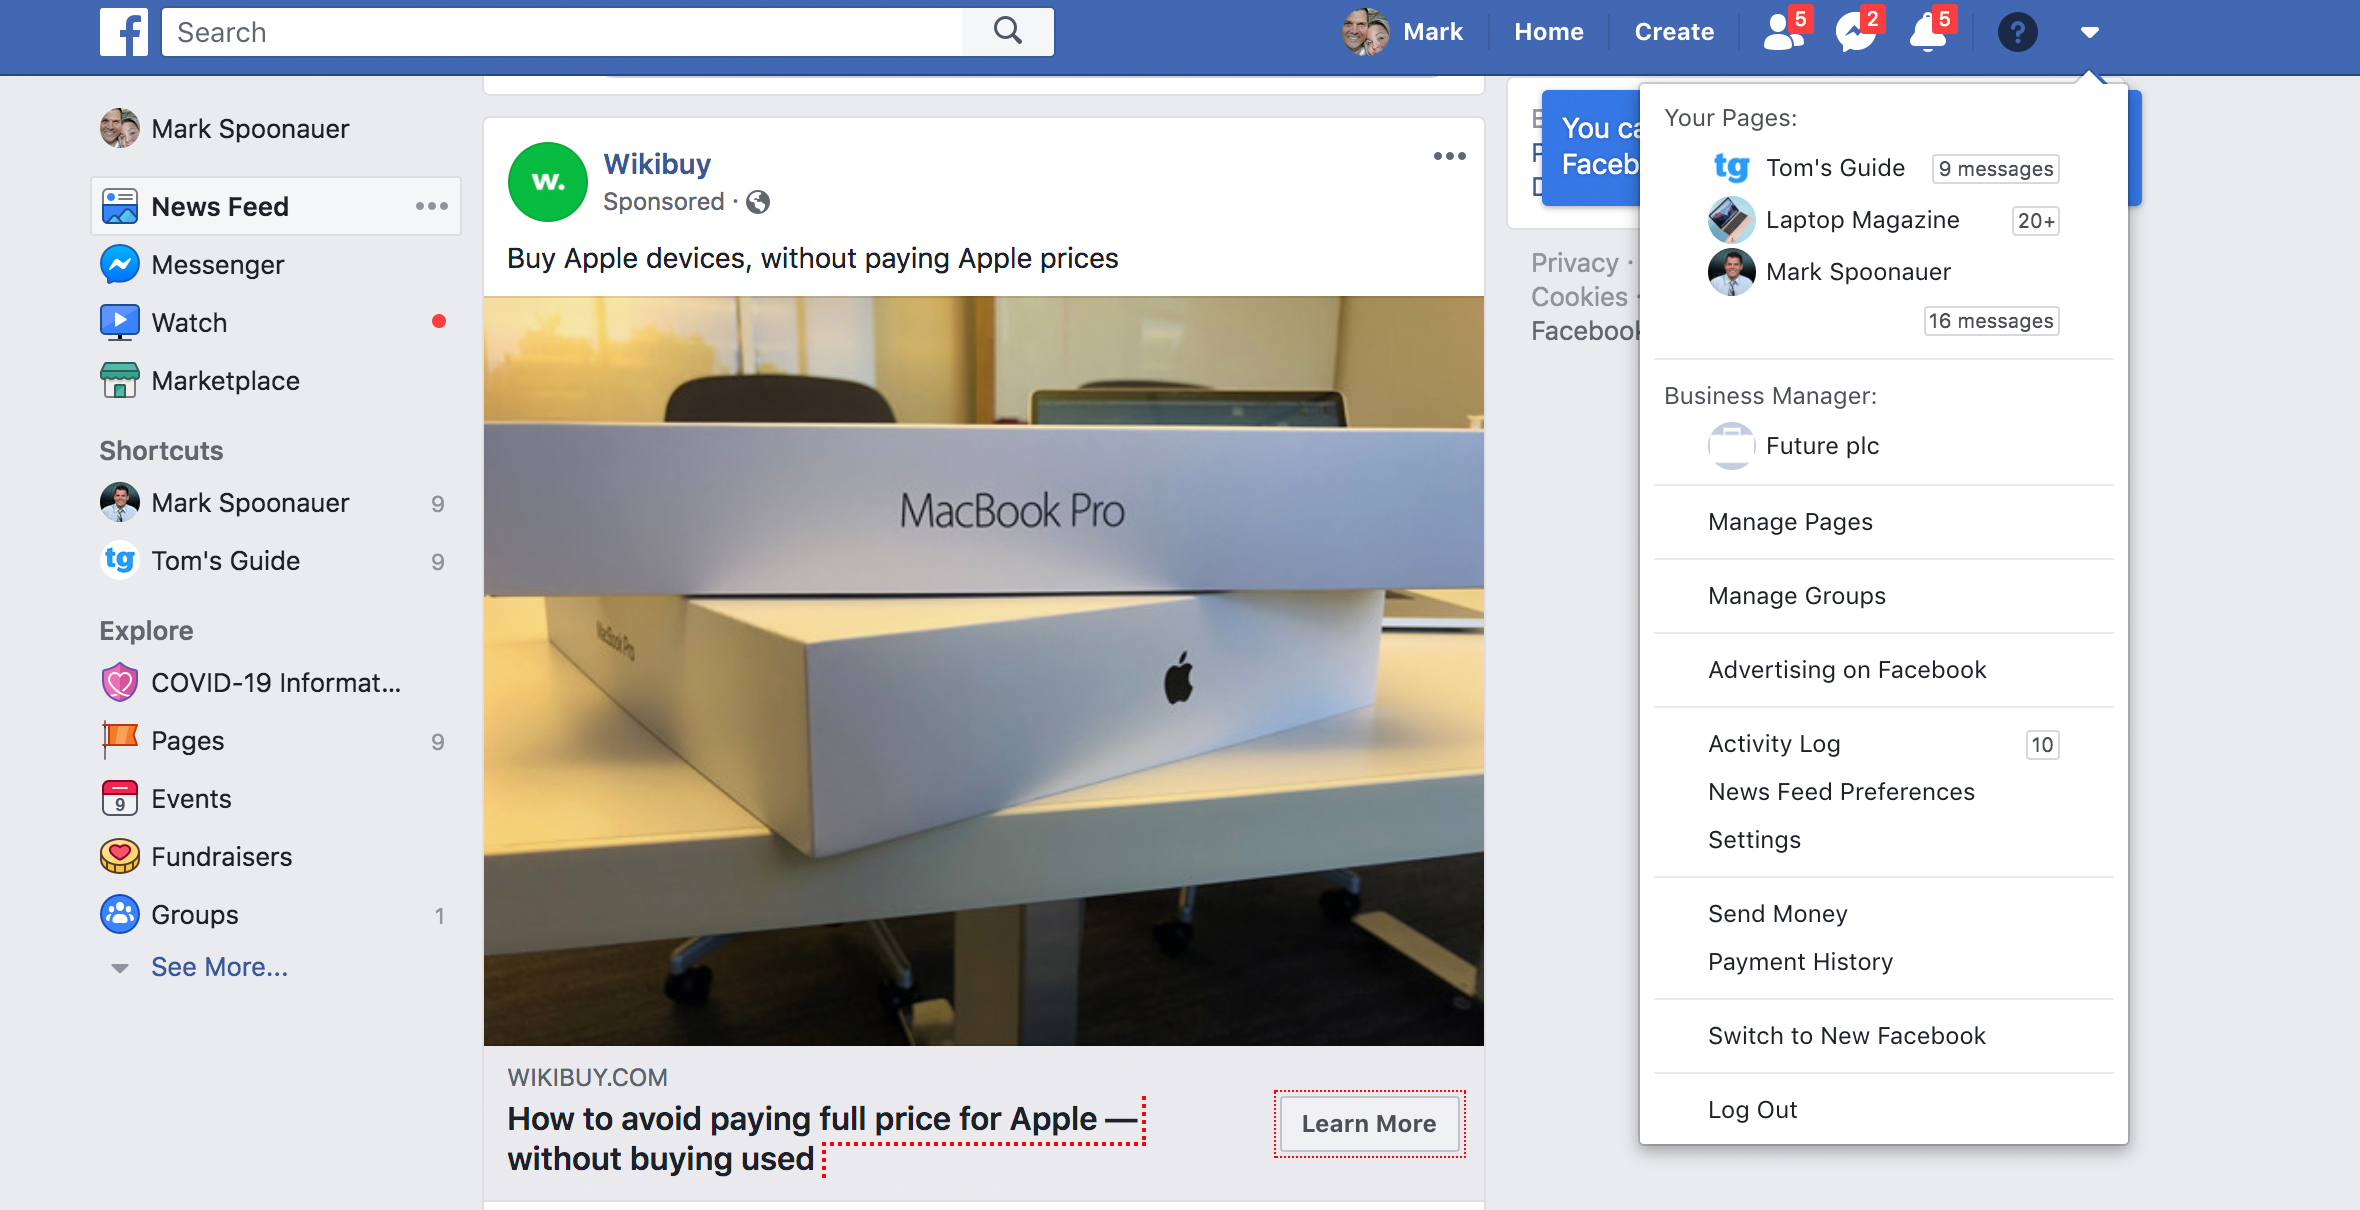Open Wikibuy post options ellipsis
2360x1210 pixels.
[1449, 156]
